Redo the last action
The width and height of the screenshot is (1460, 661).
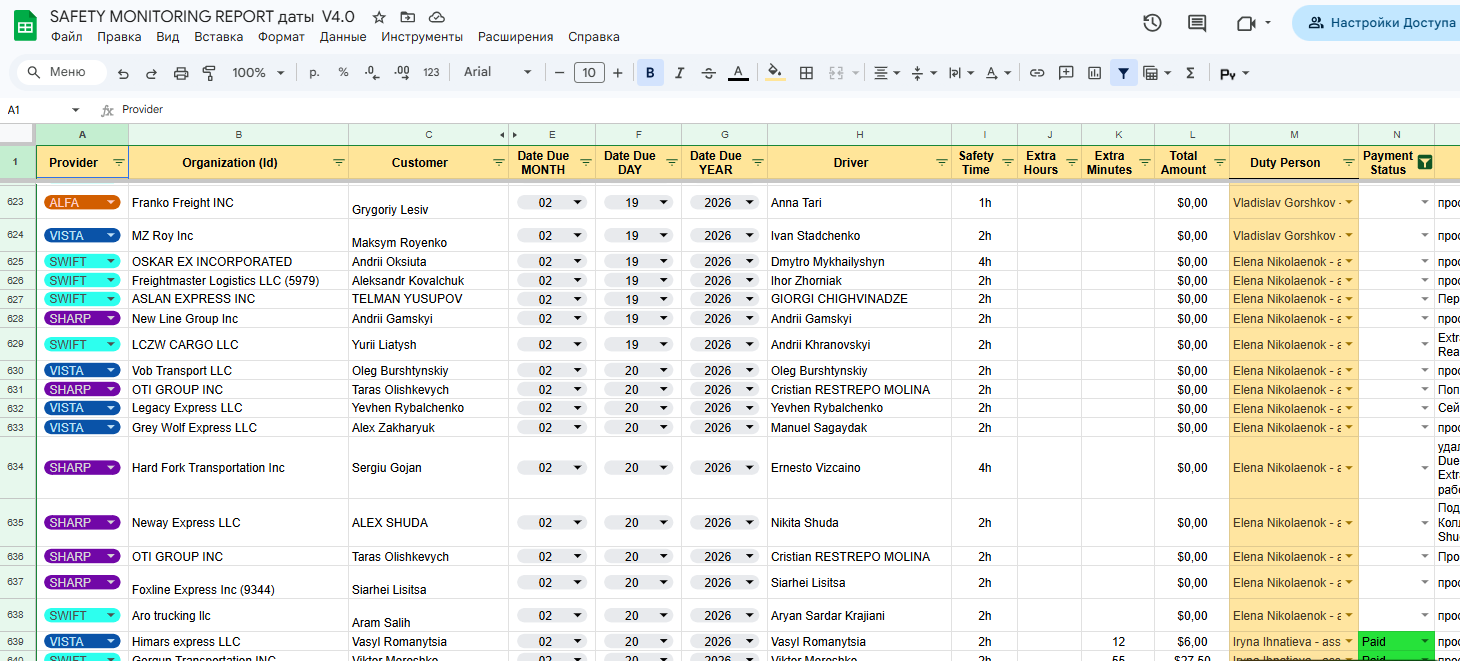click(x=151, y=73)
